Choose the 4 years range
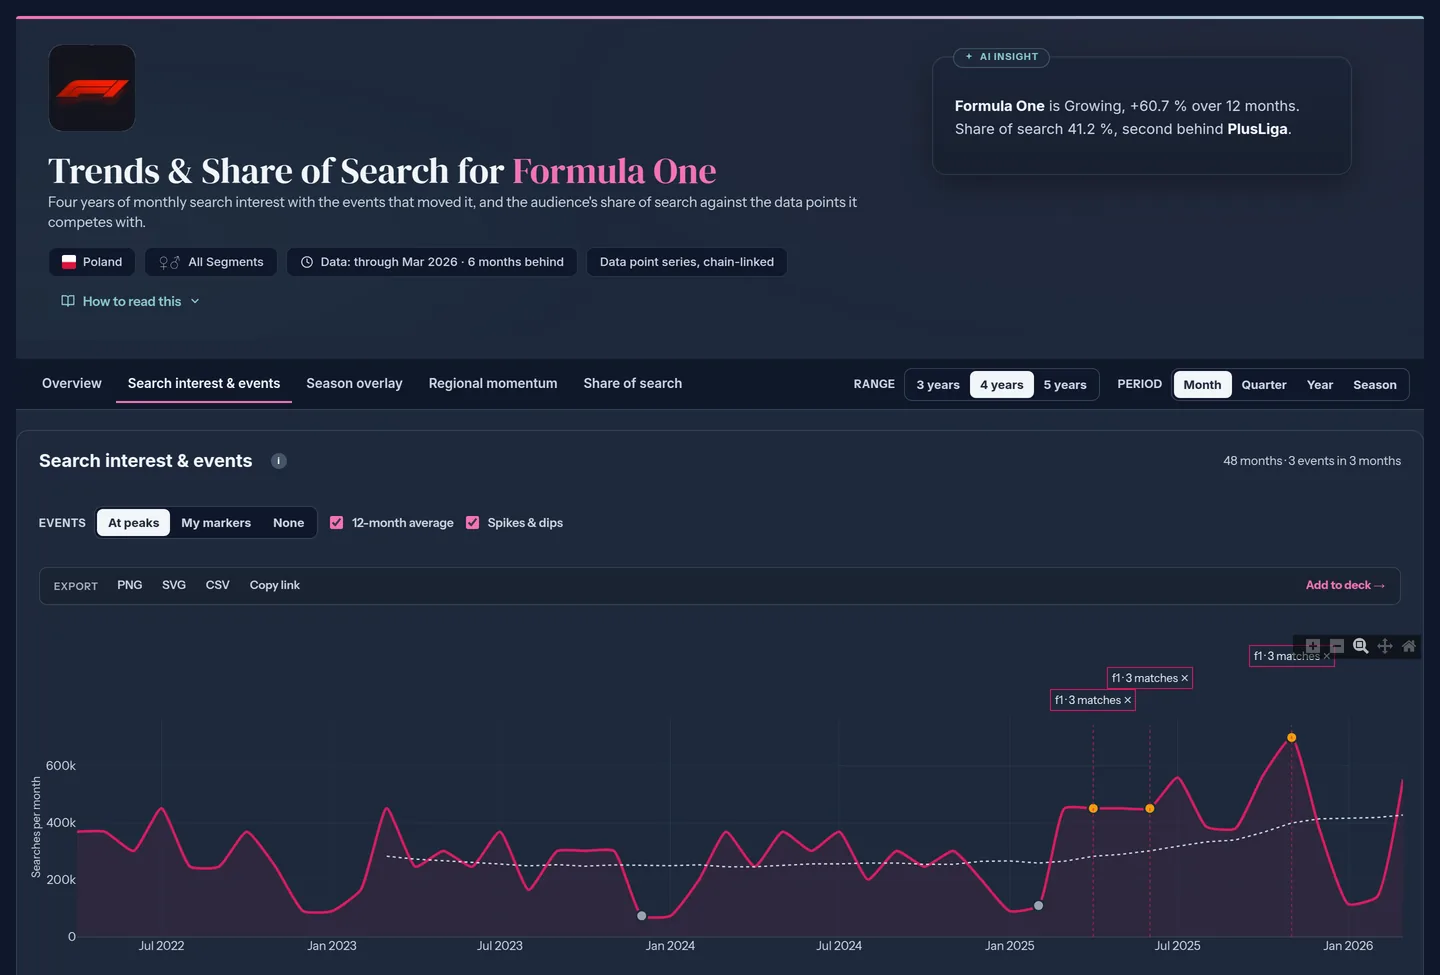The width and height of the screenshot is (1440, 975). (x=1002, y=385)
